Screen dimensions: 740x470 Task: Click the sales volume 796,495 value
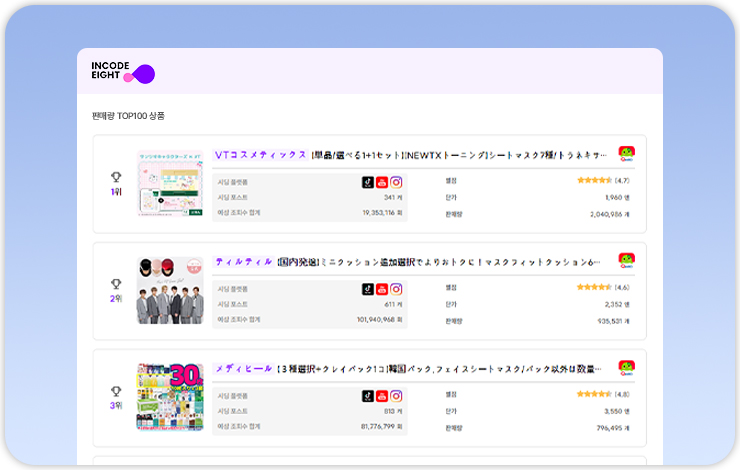point(613,428)
